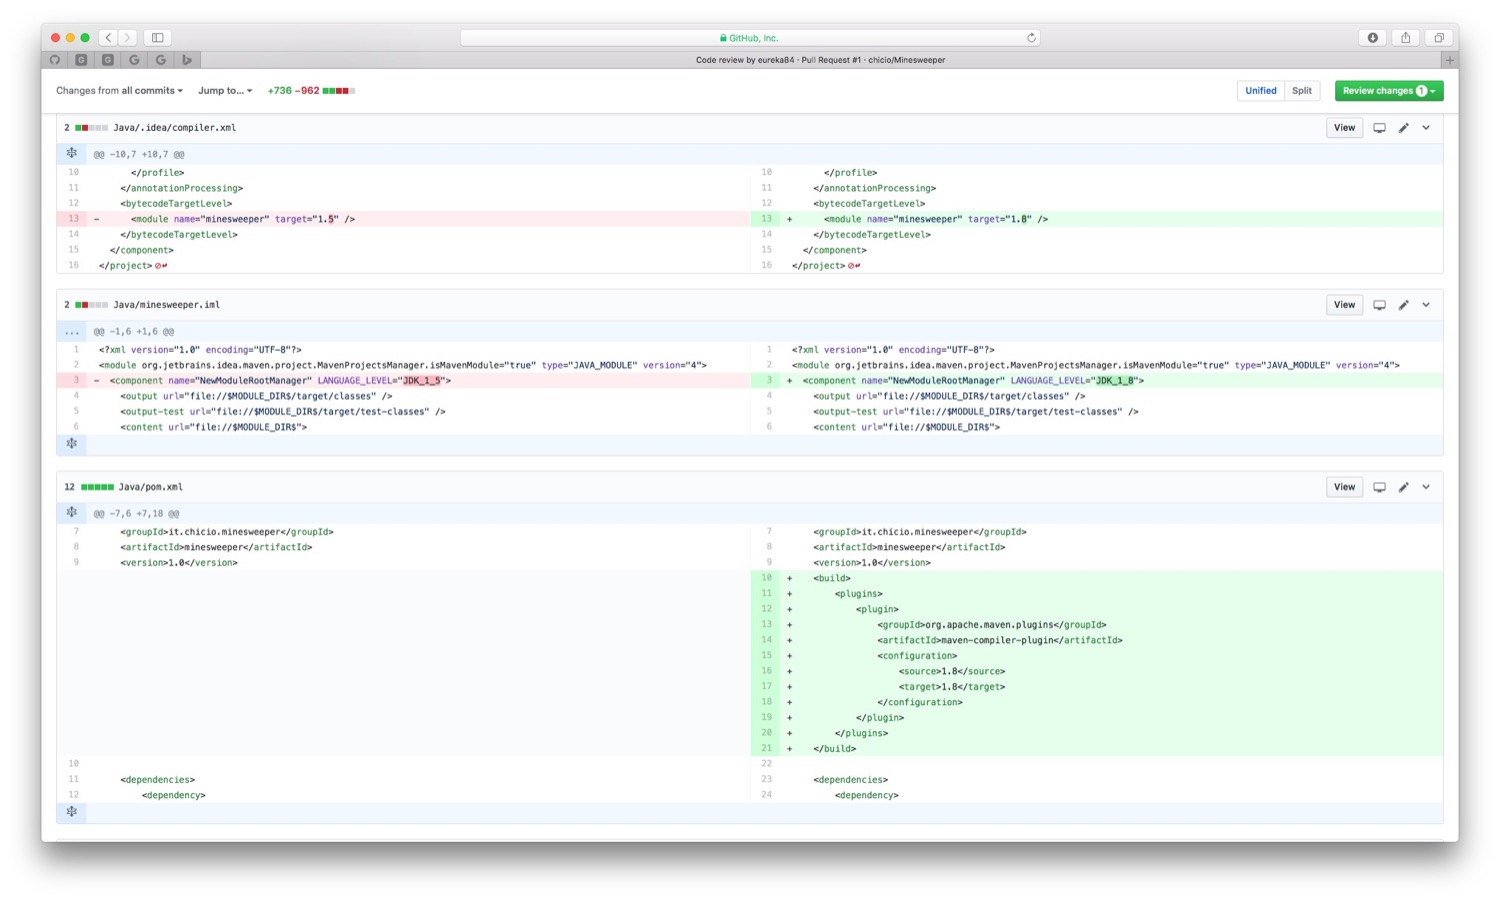The height and width of the screenshot is (901, 1500).
Task: Select the 'Code review by eureka84' tab
Action: [820, 60]
